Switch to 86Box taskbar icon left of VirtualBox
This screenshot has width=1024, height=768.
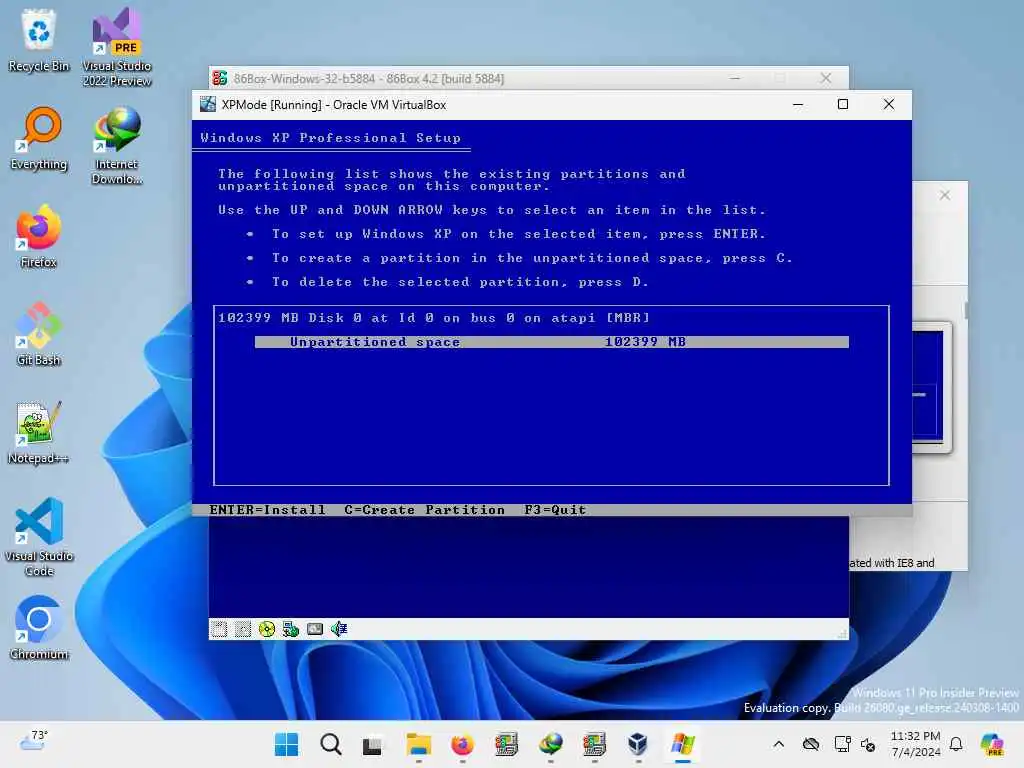coord(594,744)
